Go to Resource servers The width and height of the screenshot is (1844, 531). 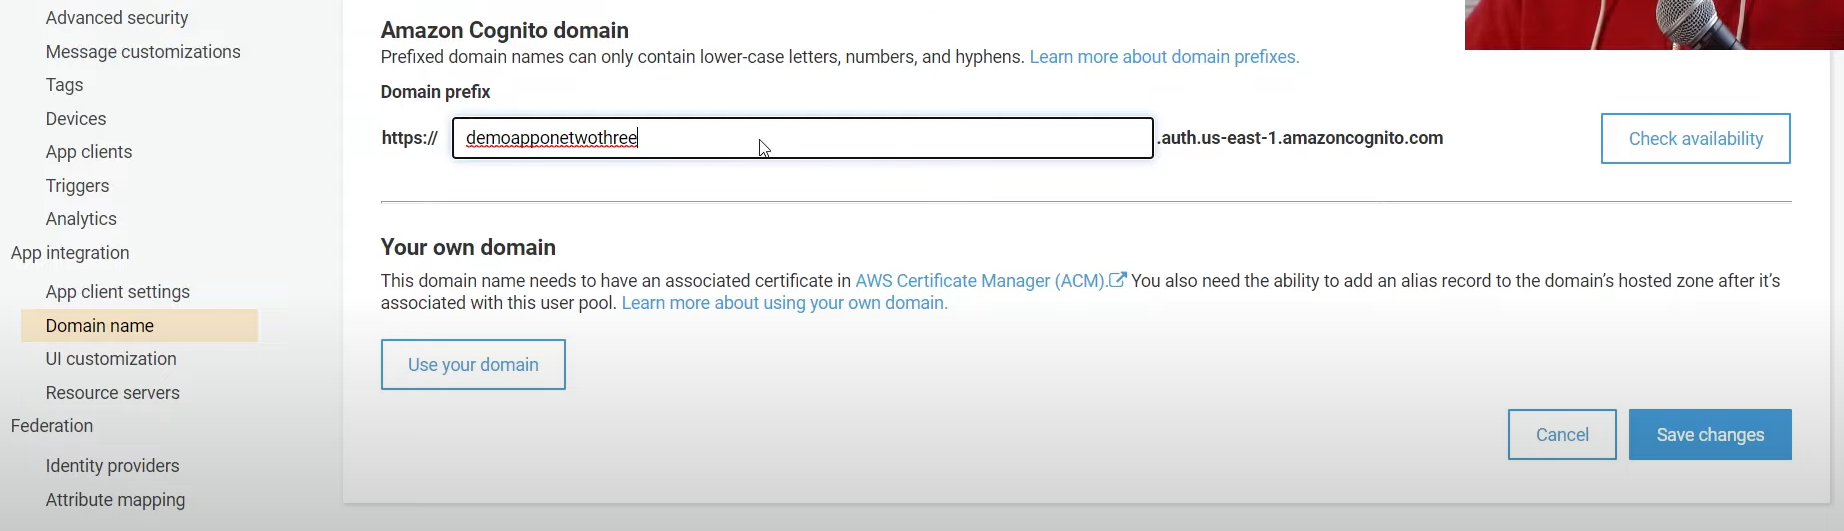(113, 393)
